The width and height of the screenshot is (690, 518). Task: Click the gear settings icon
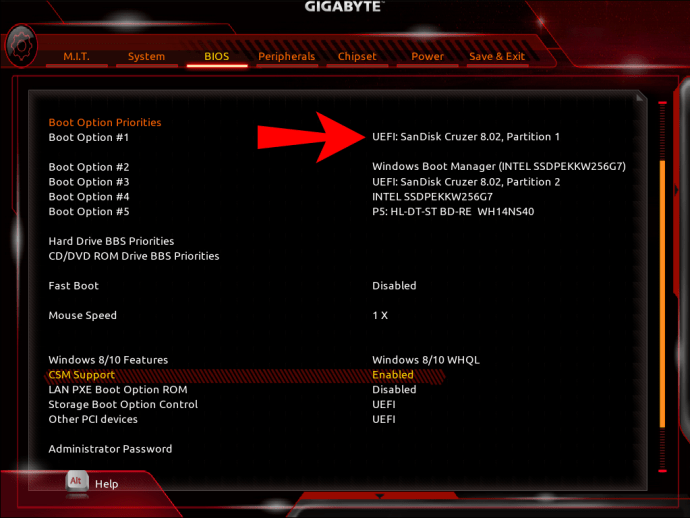coord(21,46)
